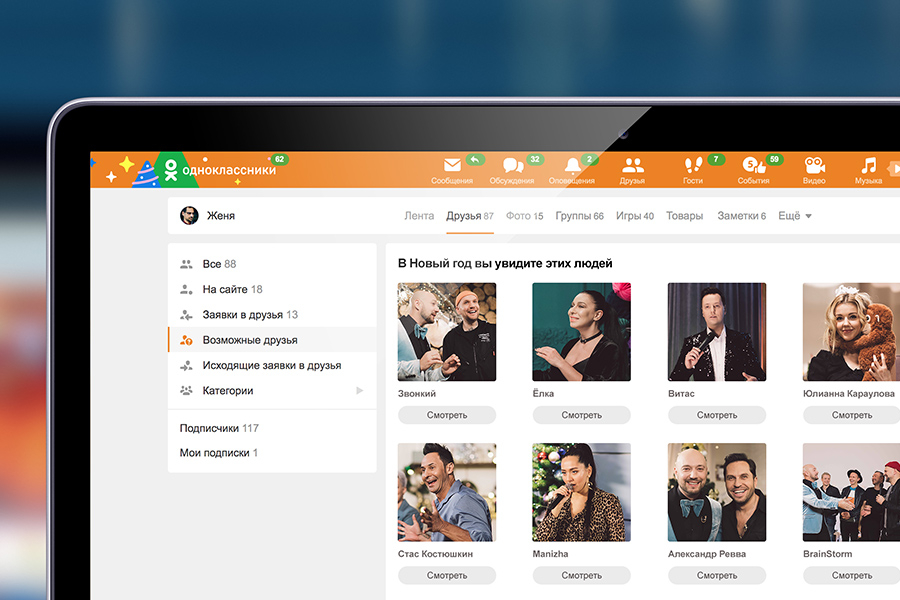Open Заявки в друзья 13
Viewport: 900px width, 600px height.
[x=272, y=315]
